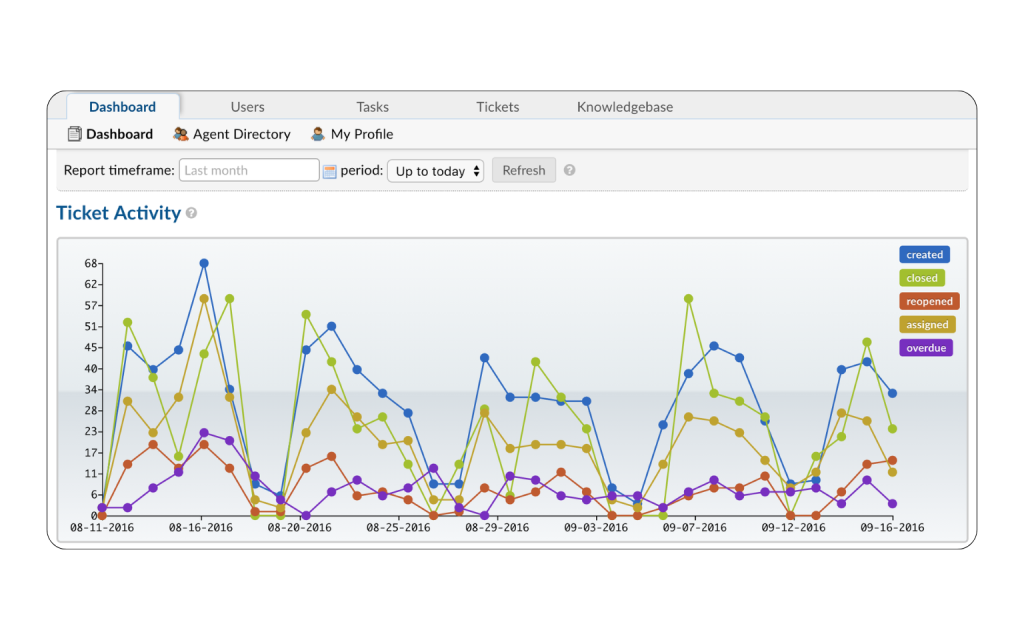
Task: Toggle the created series in chart legend
Action: 924,255
